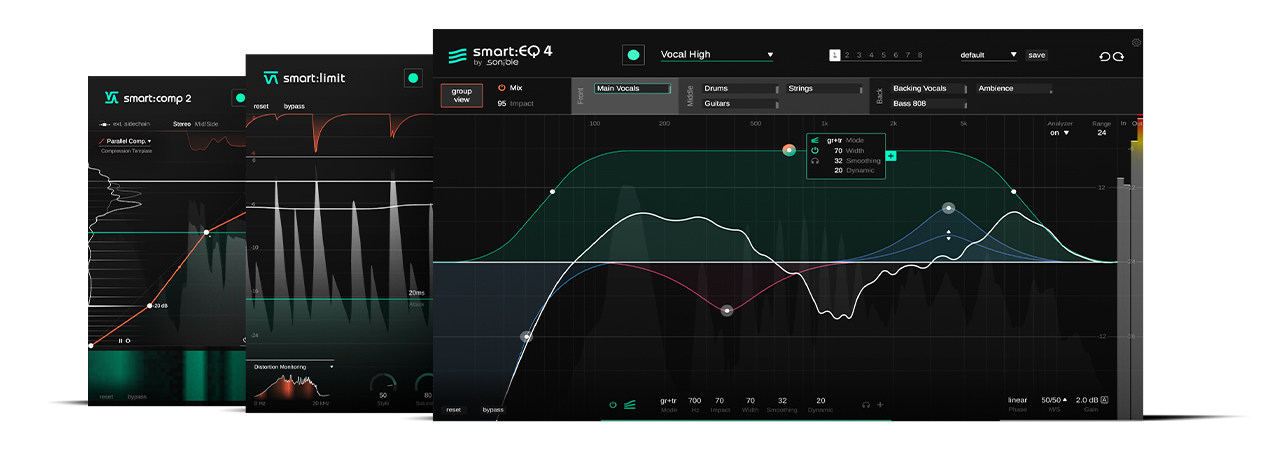Select the Main Vocals track slot
1280x450 pixels.
(631, 89)
